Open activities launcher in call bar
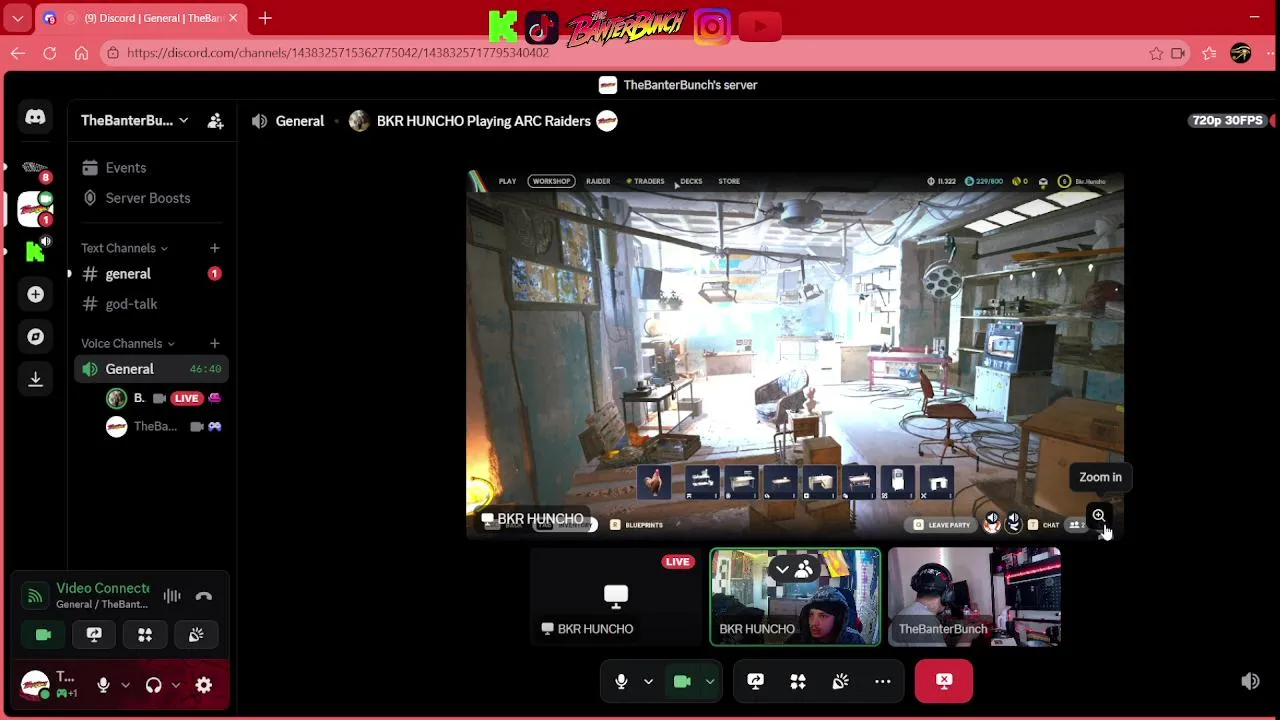The height and width of the screenshot is (720, 1280). [x=798, y=681]
